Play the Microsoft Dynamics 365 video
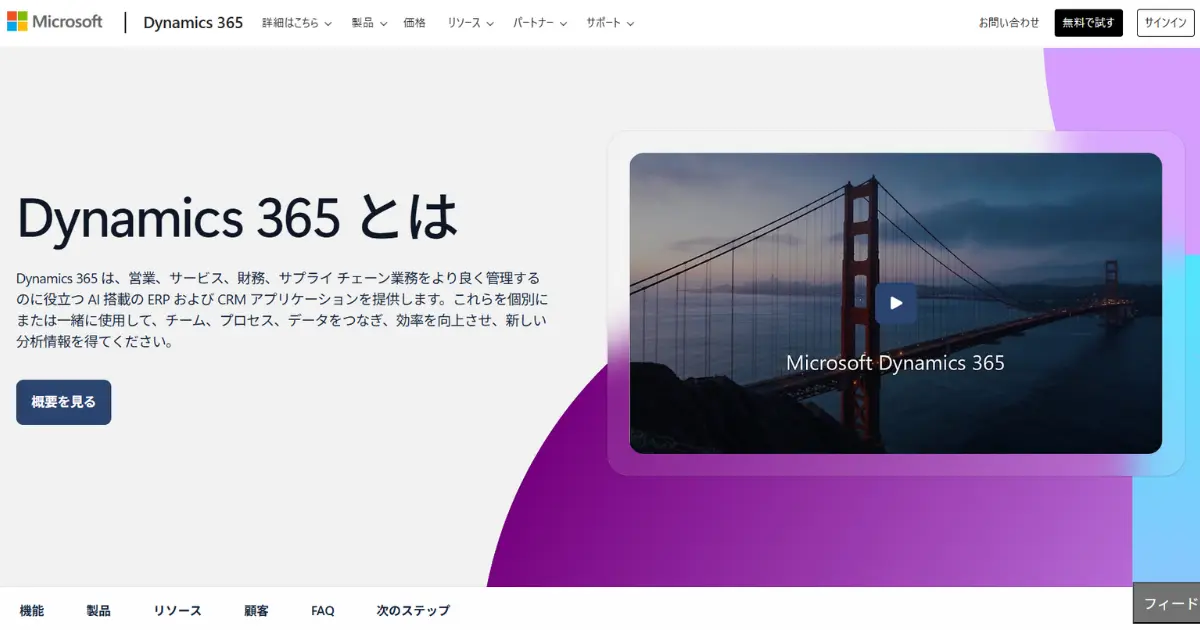The image size is (1200, 630). 895,303
